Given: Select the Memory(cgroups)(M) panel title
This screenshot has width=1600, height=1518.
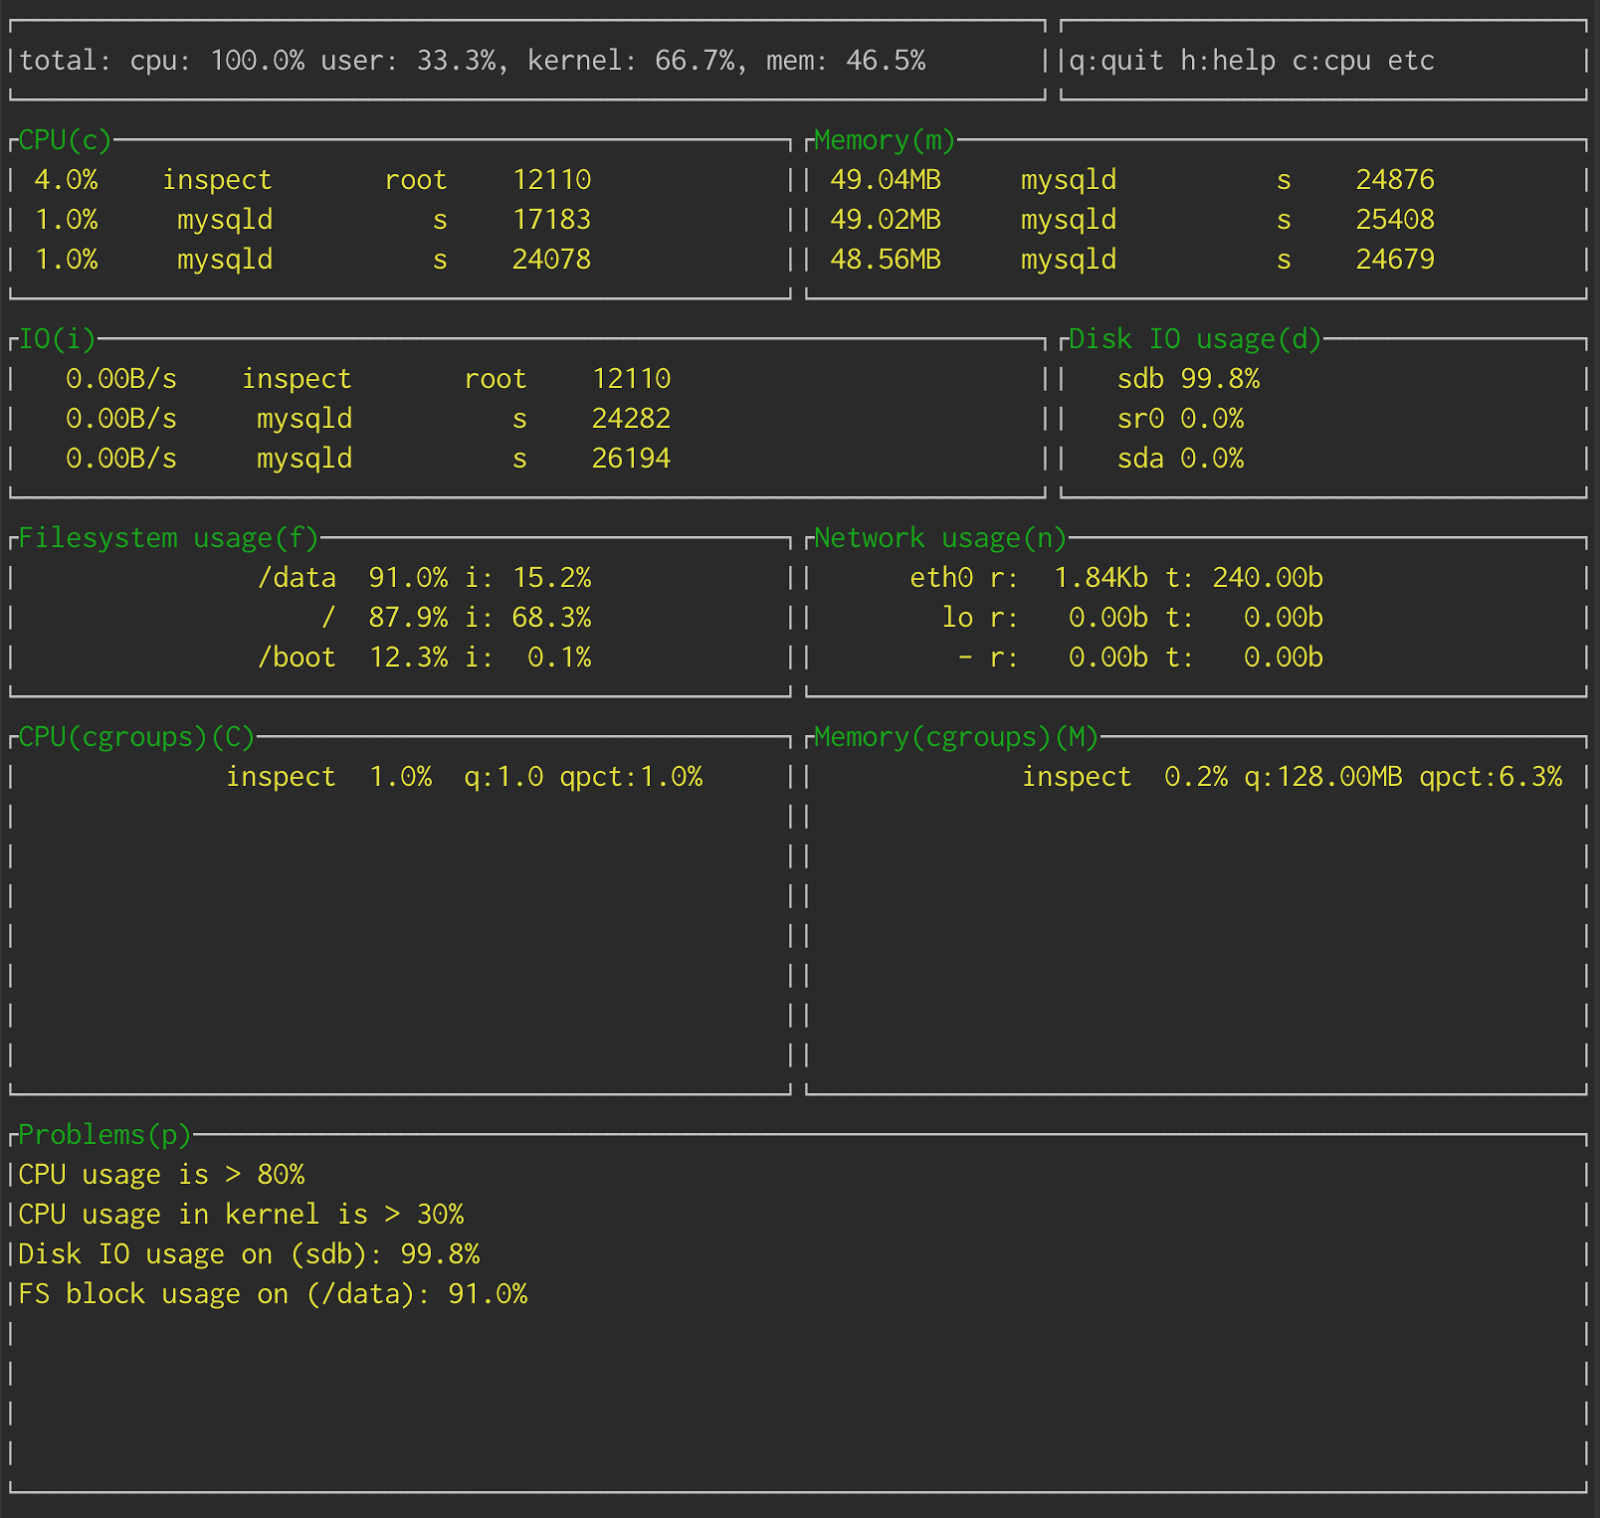Looking at the screenshot, I should (957, 737).
